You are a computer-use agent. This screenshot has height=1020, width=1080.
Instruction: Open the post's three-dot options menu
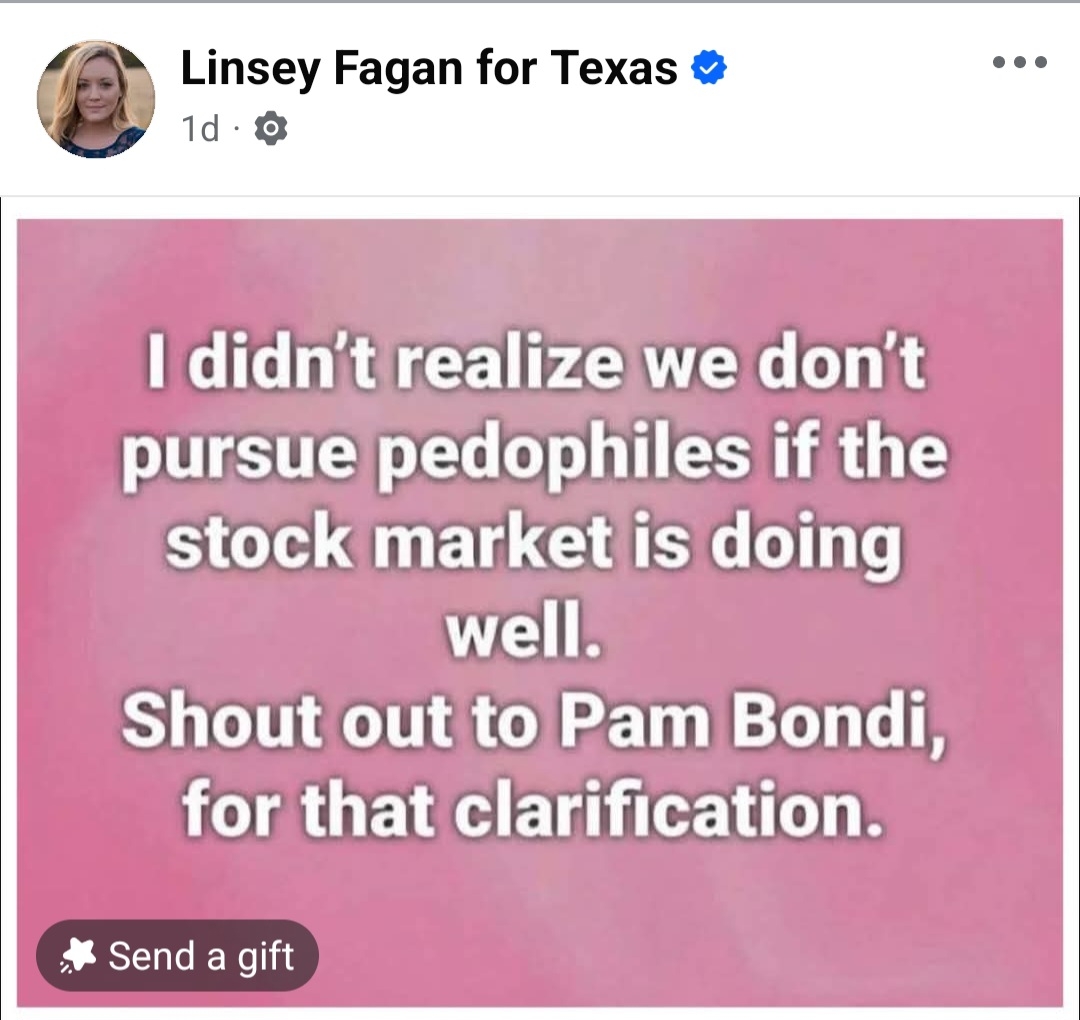click(1019, 63)
